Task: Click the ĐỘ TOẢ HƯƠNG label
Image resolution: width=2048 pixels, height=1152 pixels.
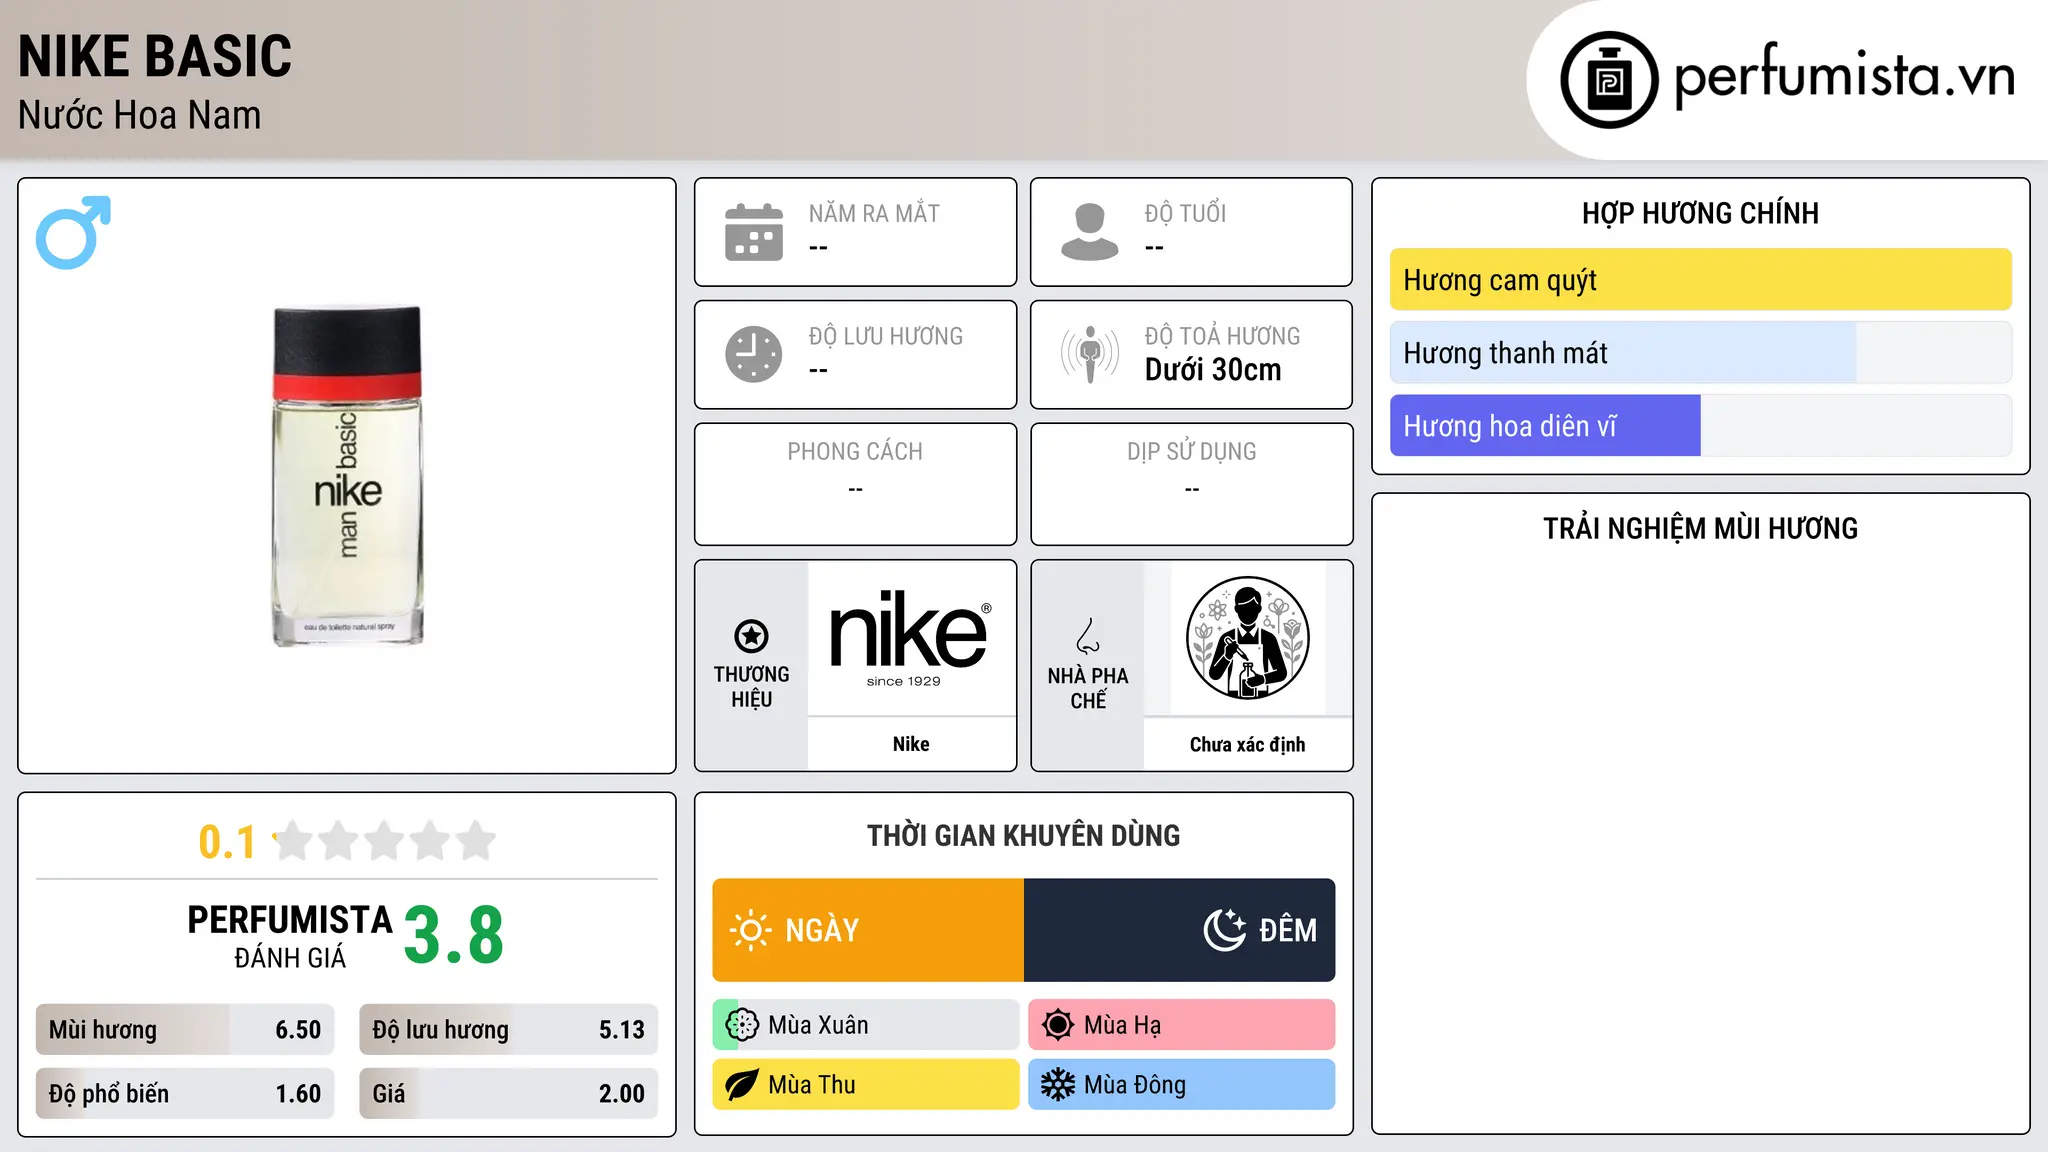Action: (x=1223, y=336)
